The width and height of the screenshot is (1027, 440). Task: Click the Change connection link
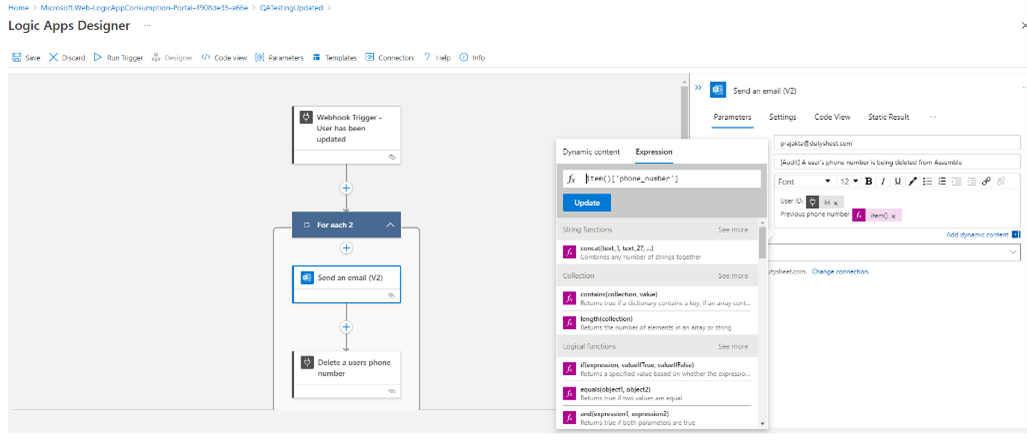tap(840, 271)
